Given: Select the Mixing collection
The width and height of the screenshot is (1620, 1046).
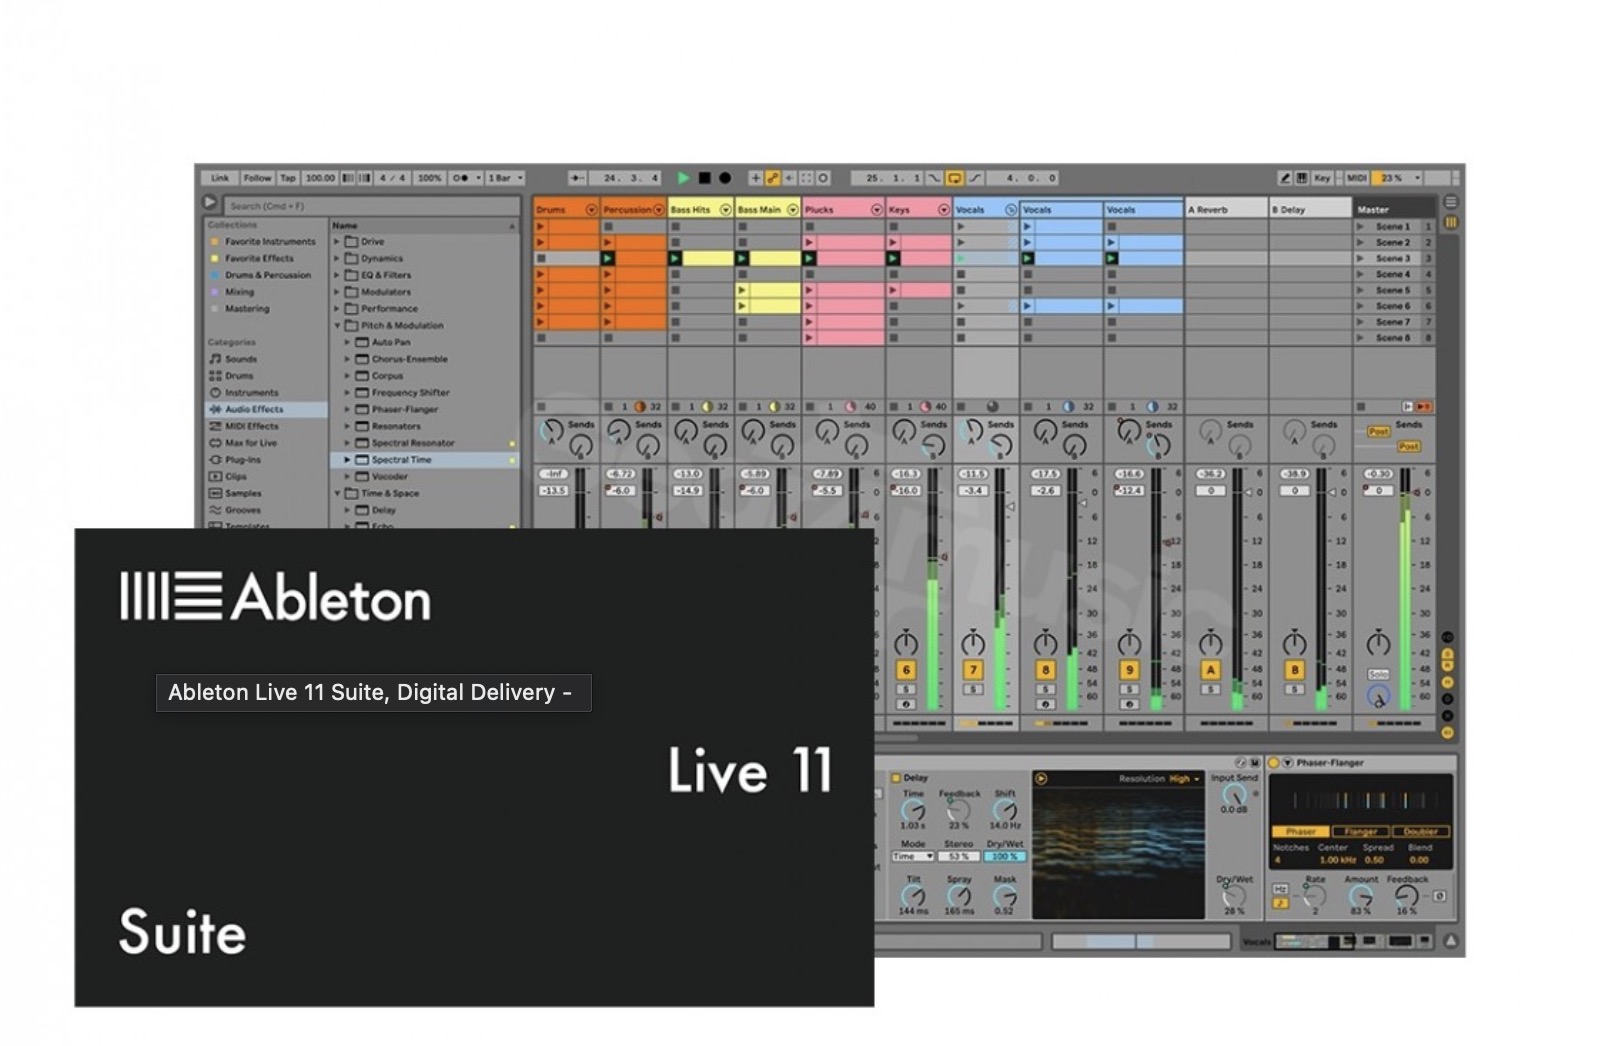Looking at the screenshot, I should (x=239, y=292).
